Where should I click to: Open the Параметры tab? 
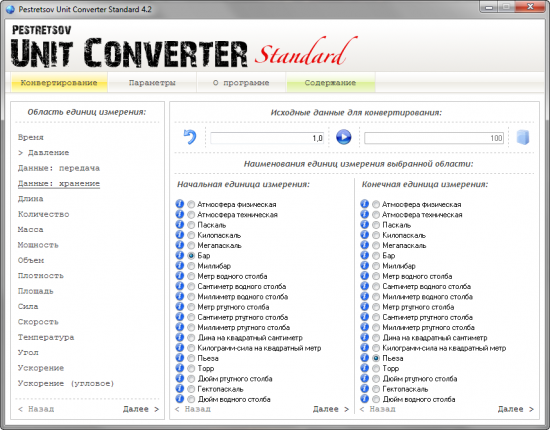(152, 83)
